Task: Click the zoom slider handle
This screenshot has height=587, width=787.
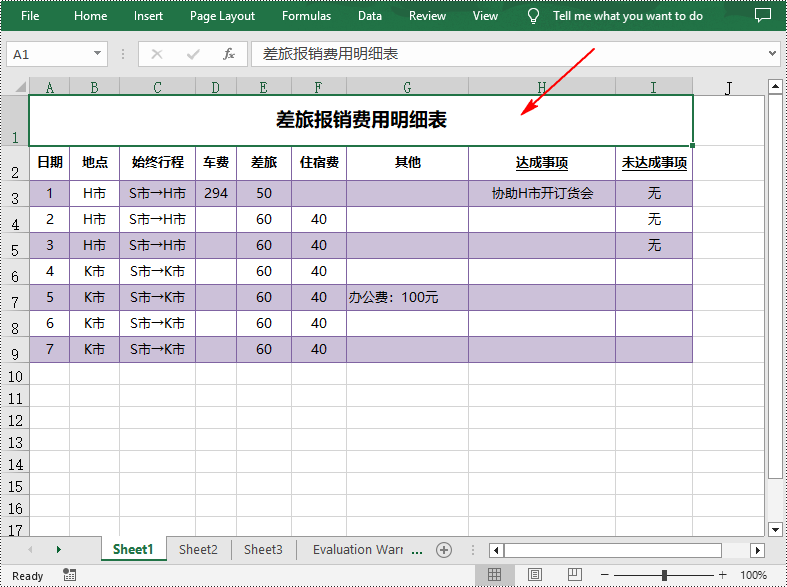Action: [x=664, y=575]
